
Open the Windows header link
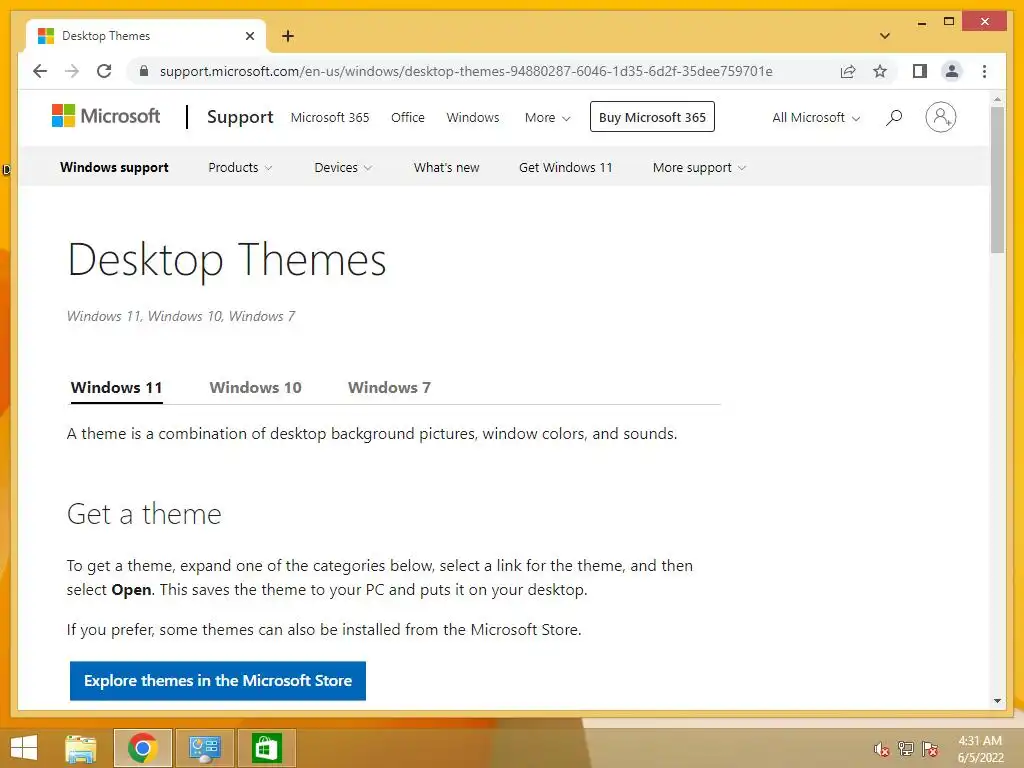[473, 118]
